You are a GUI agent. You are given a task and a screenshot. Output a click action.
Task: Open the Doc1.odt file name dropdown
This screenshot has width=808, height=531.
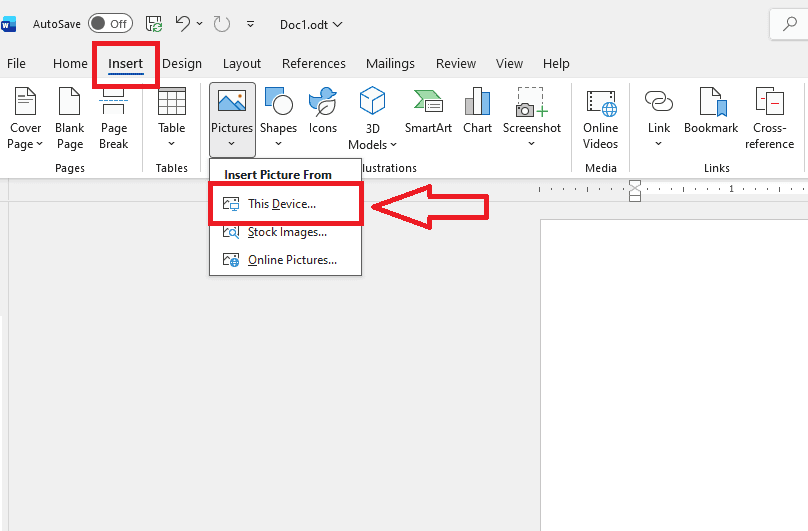coord(311,24)
